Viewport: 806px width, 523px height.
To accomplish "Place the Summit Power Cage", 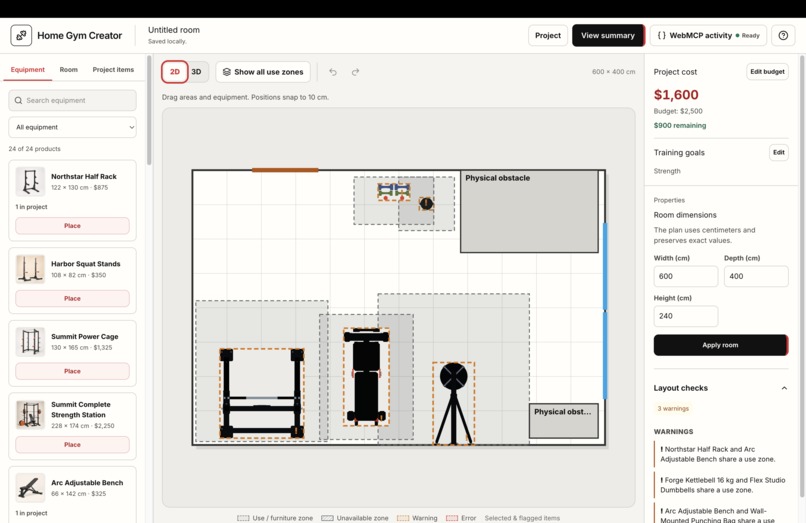I will pos(72,371).
